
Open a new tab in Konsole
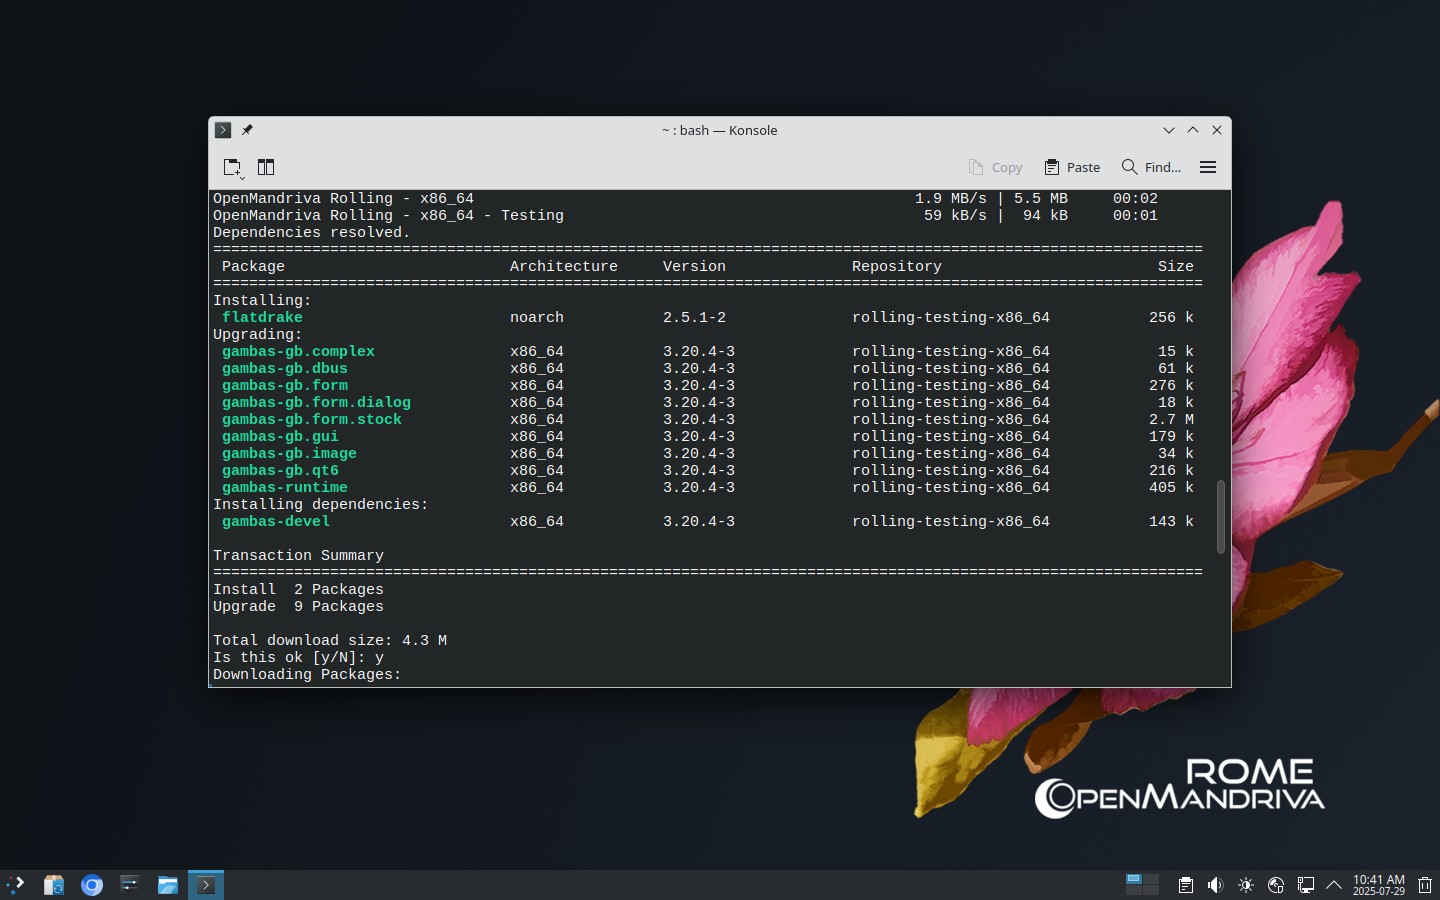pyautogui.click(x=232, y=167)
